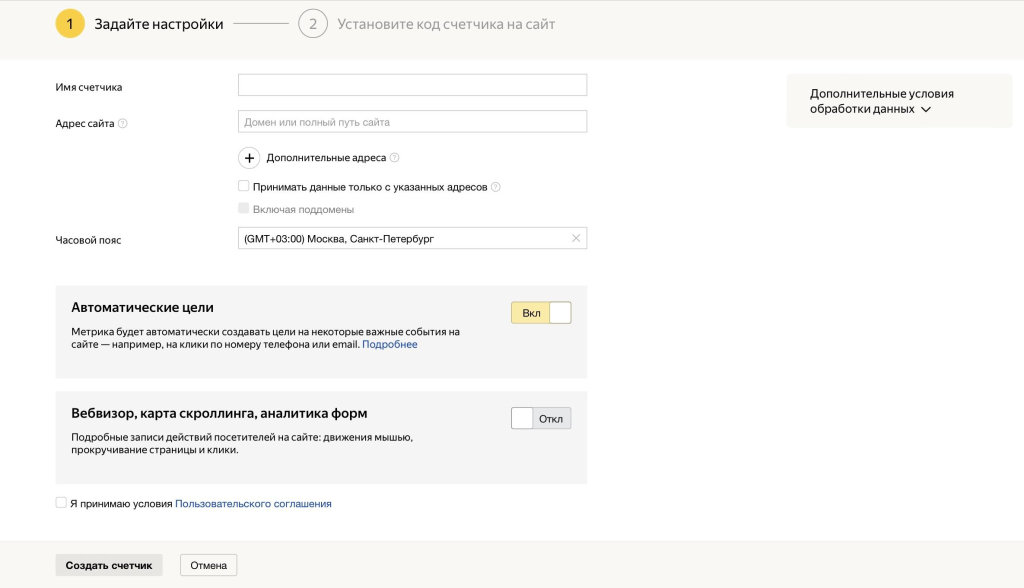Click step 2 Установите код счетчика

313,24
